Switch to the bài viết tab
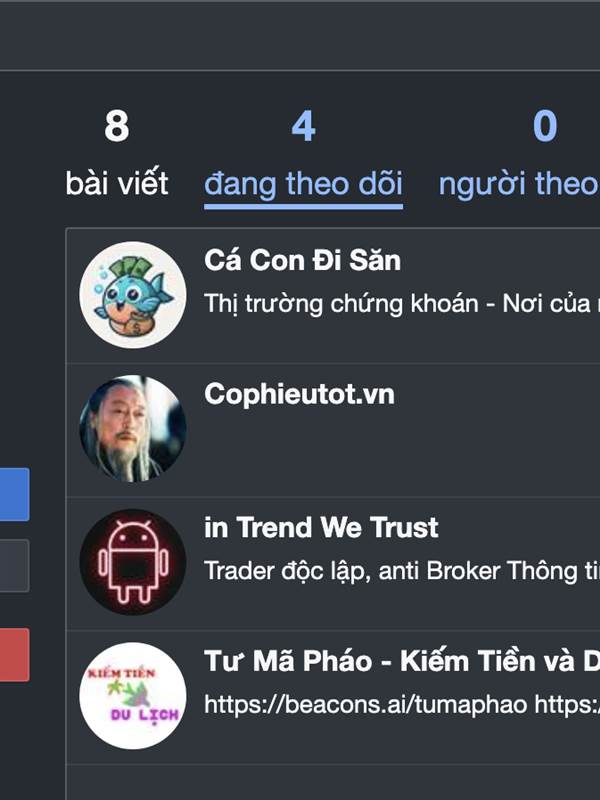 point(117,153)
